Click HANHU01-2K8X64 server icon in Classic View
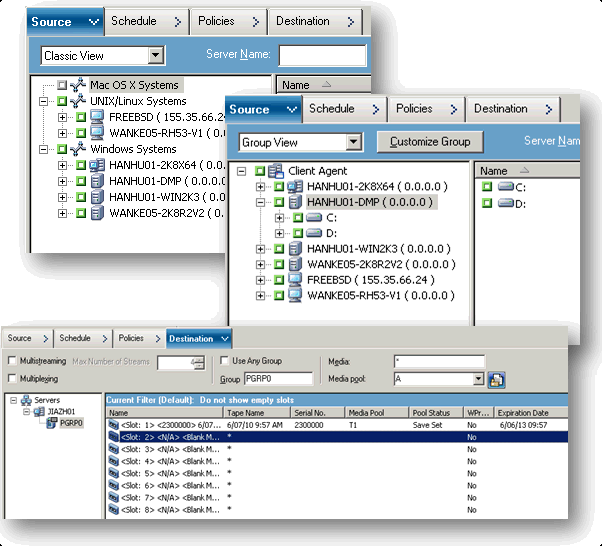The height and width of the screenshot is (546, 602). 97,165
